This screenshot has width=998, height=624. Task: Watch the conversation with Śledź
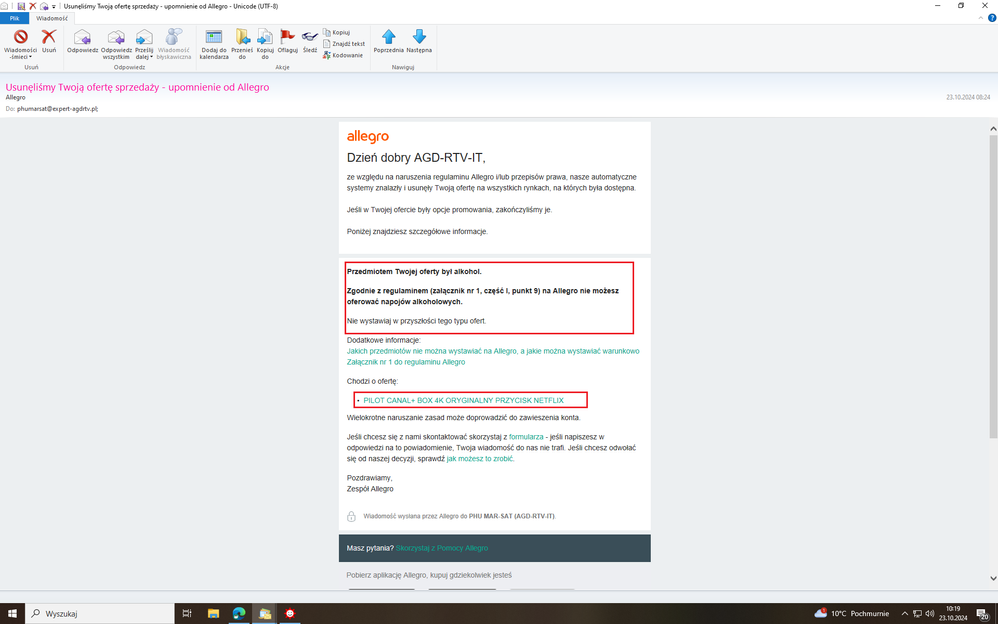[310, 41]
